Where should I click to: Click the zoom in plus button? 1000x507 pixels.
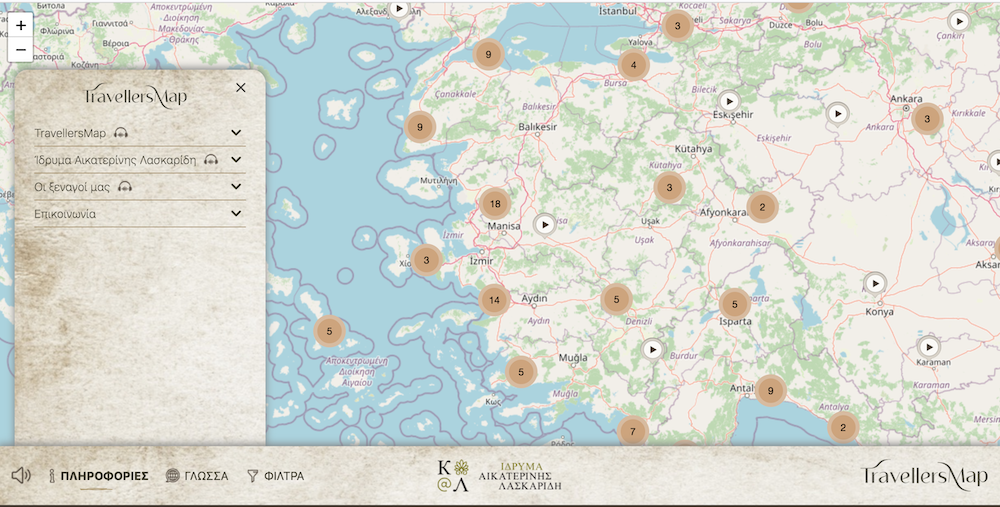[21, 26]
